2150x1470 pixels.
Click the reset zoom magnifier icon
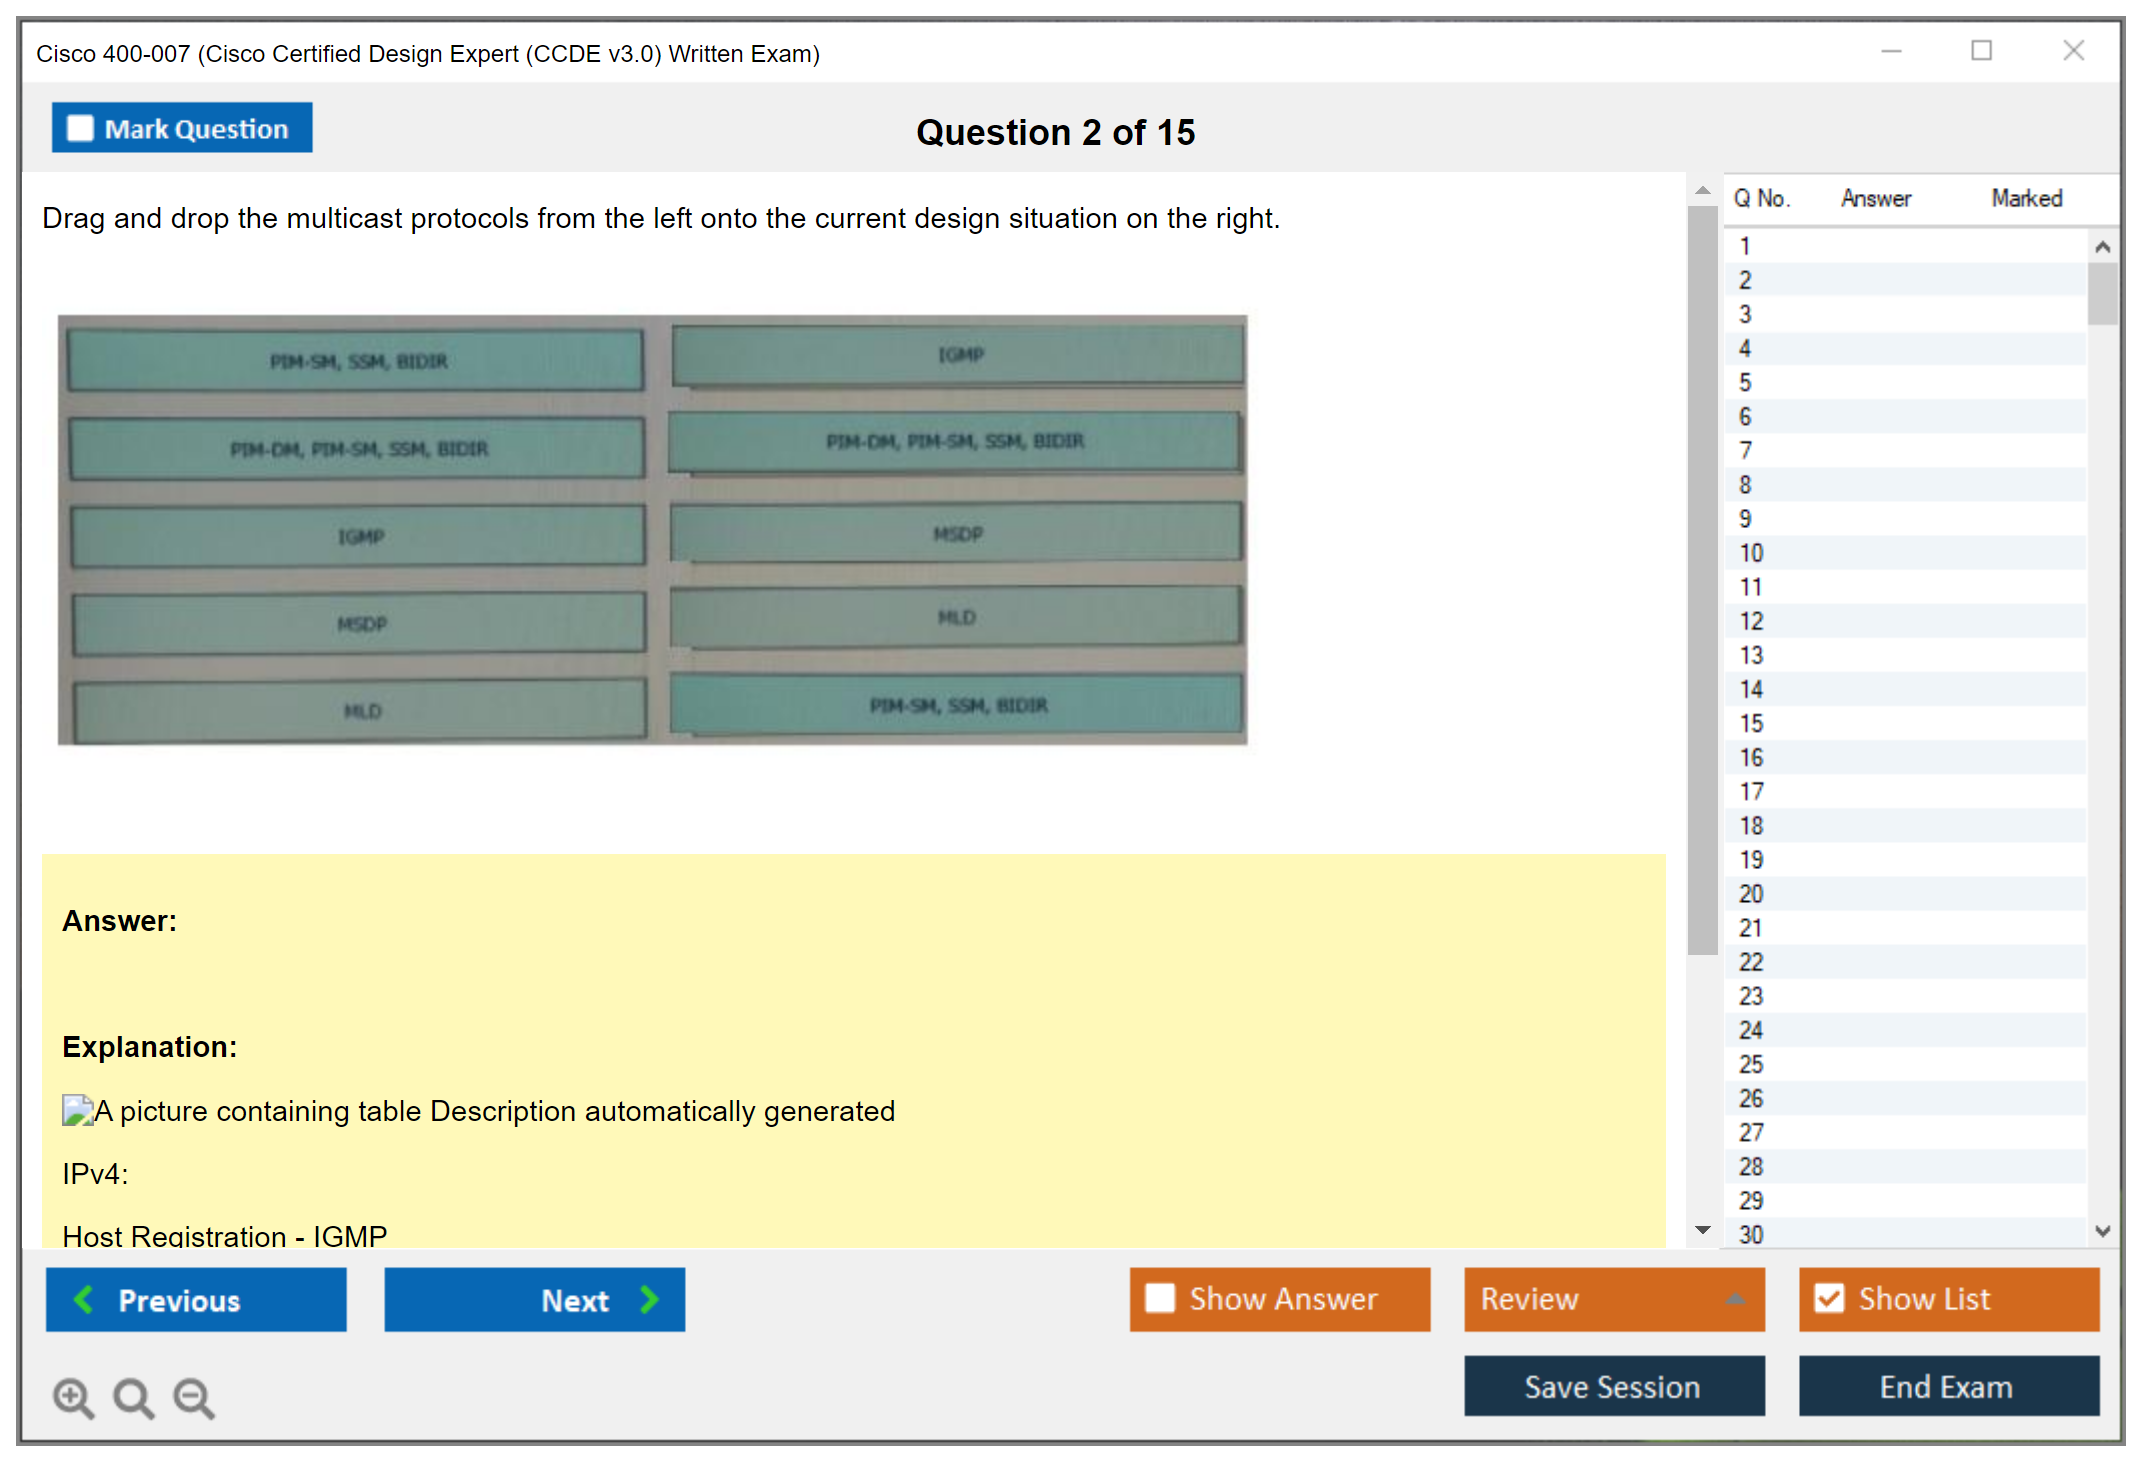point(132,1397)
